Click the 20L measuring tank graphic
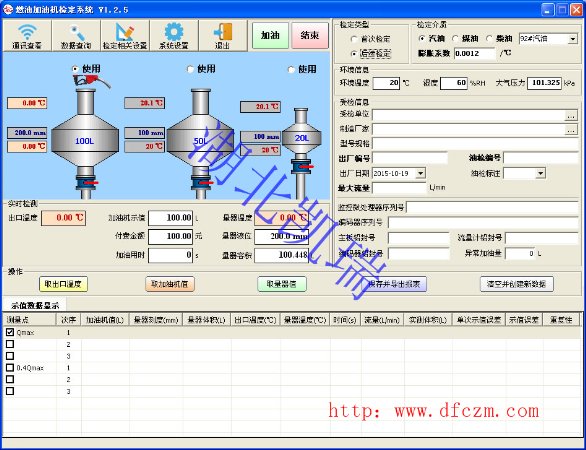The height and width of the screenshot is (450, 586). [x=301, y=150]
